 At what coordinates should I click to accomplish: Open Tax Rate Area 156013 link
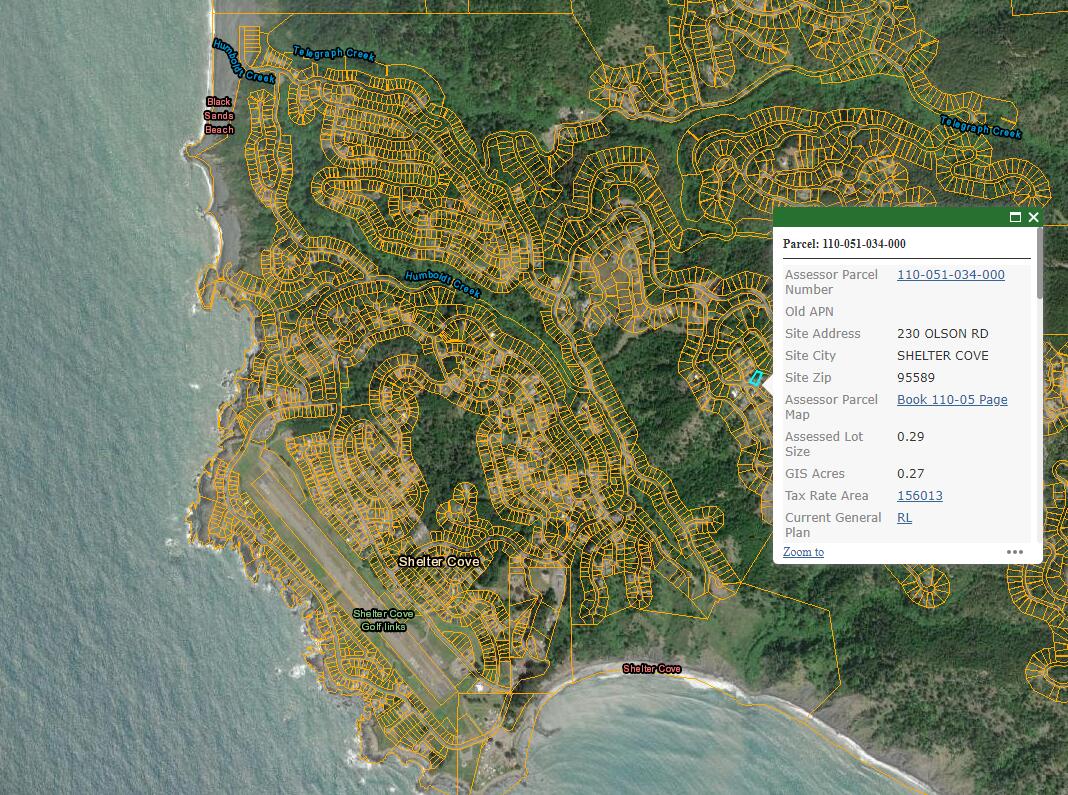[x=920, y=496]
